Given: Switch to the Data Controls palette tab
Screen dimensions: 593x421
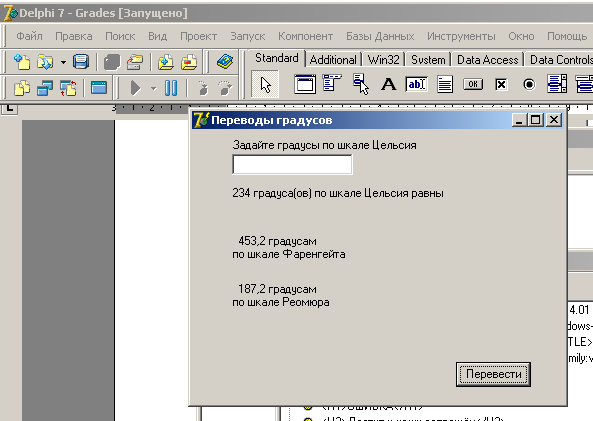Looking at the screenshot, I should [x=560, y=60].
